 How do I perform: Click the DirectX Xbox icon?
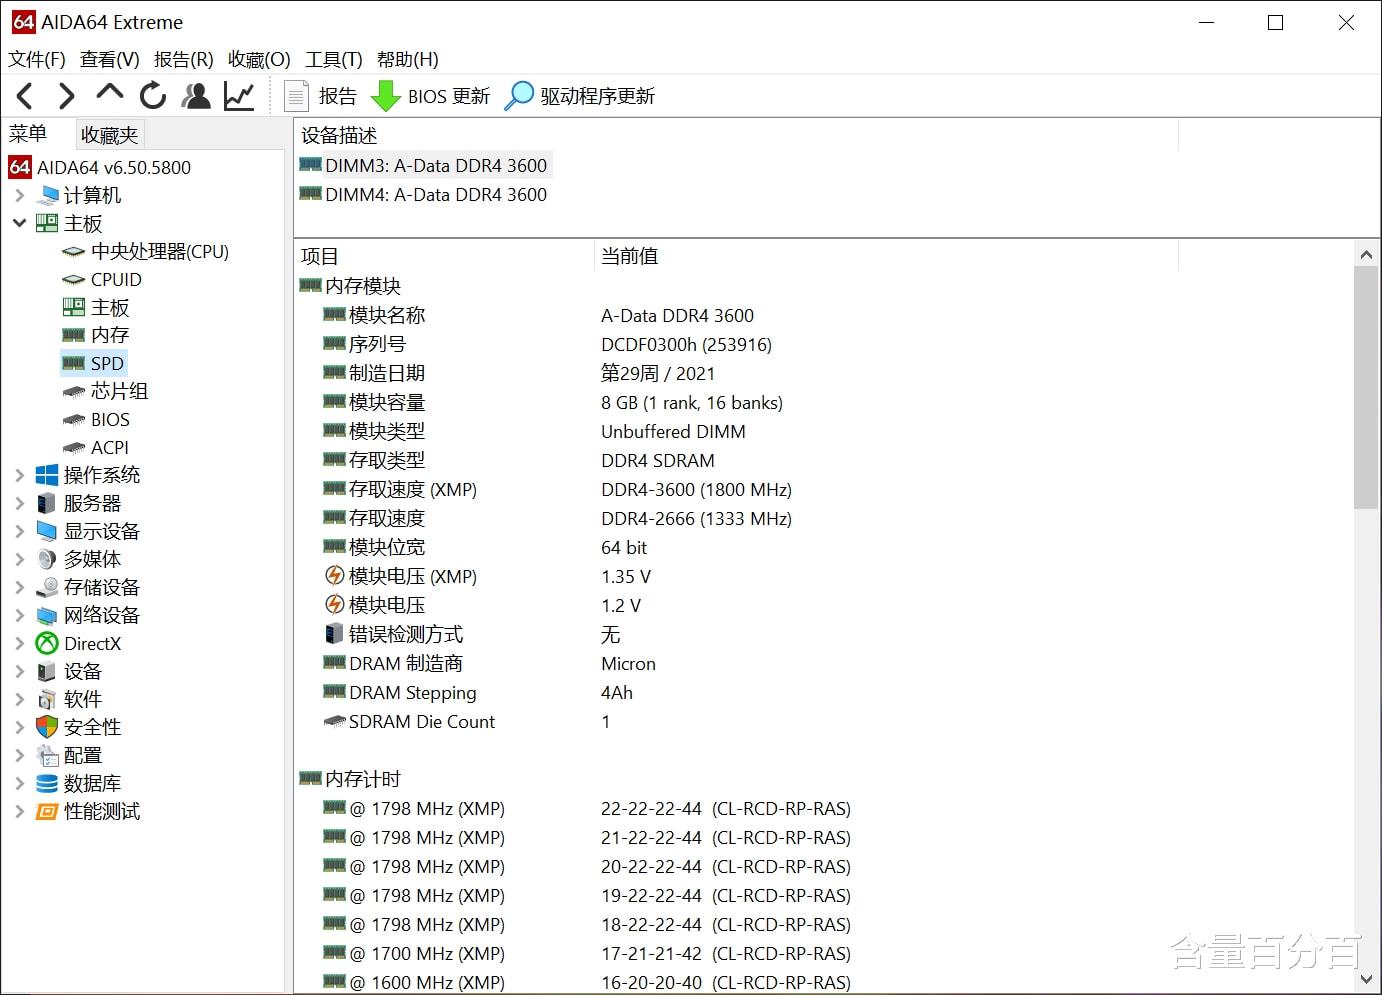tap(47, 643)
